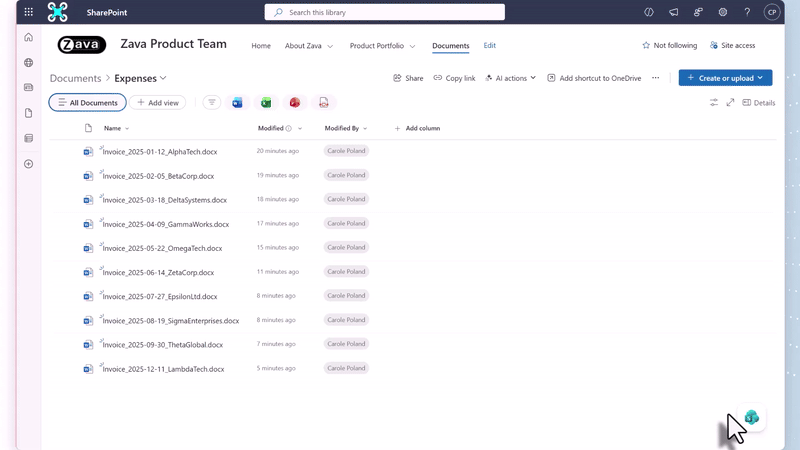Open the Details pane
The image size is (800, 450).
[759, 103]
